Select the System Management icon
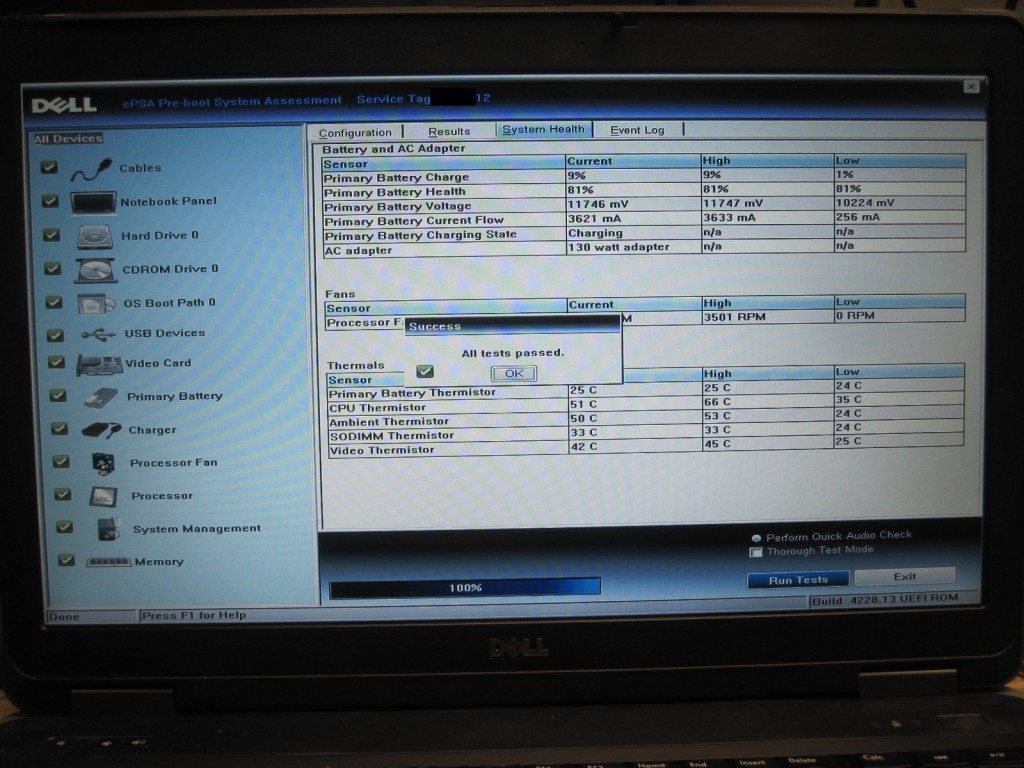 click(x=108, y=529)
